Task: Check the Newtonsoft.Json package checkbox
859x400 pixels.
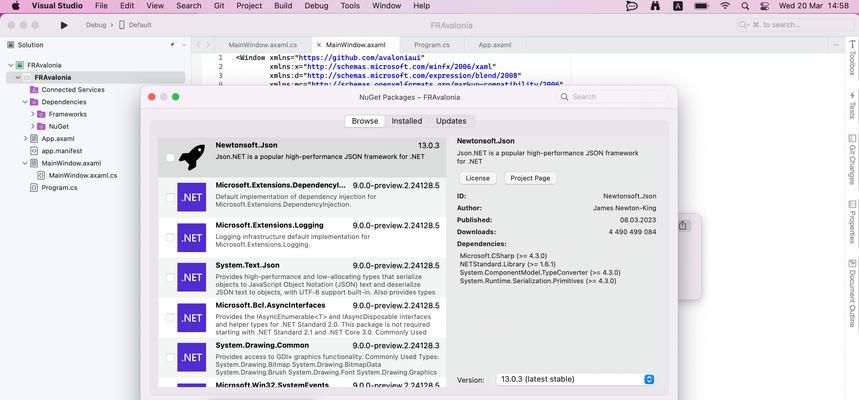Action: pos(170,157)
